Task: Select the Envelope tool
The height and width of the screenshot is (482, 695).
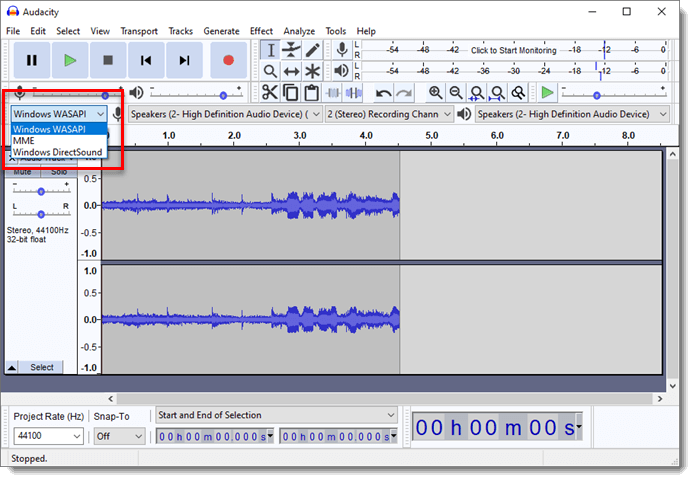Action: [x=291, y=50]
